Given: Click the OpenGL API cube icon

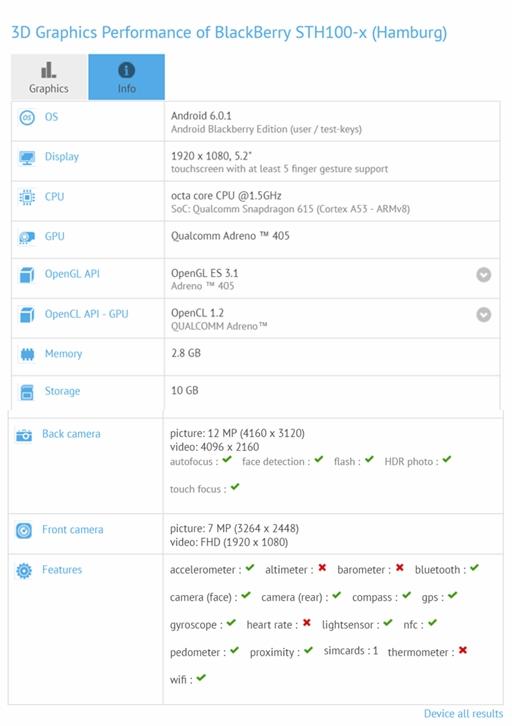Looking at the screenshot, I should (x=27, y=275).
